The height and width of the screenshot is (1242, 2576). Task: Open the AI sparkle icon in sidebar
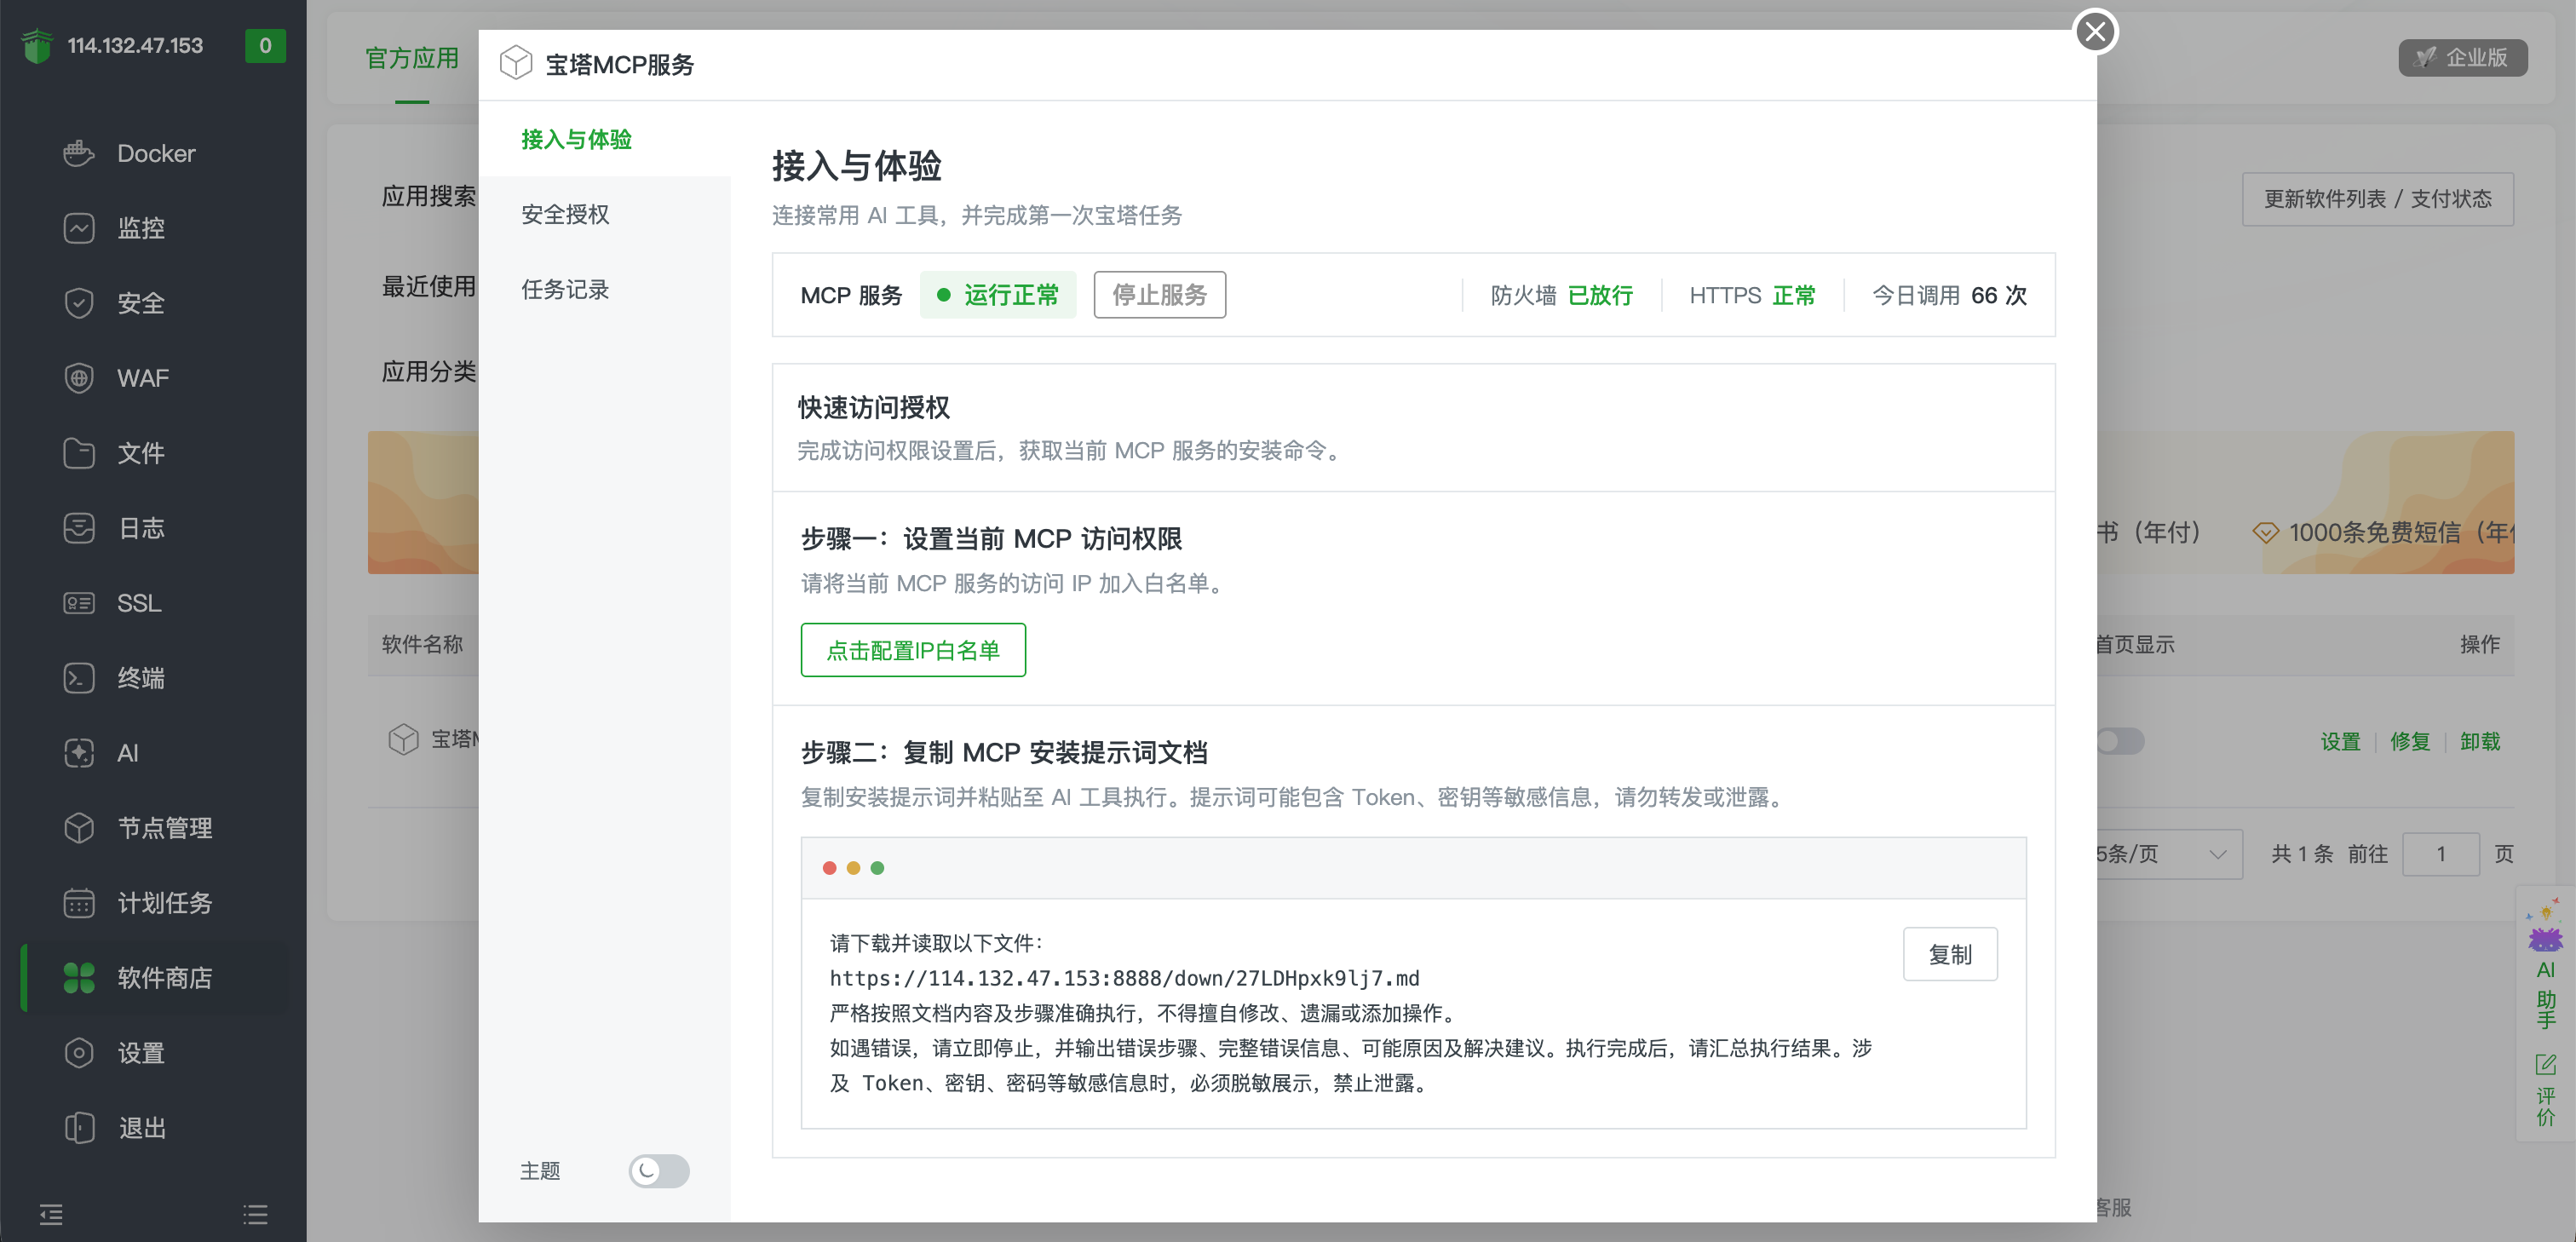79,753
